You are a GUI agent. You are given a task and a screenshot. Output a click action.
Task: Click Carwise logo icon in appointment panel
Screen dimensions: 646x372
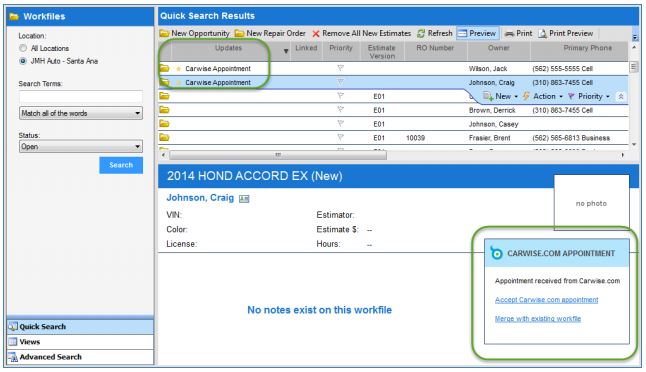click(x=496, y=253)
